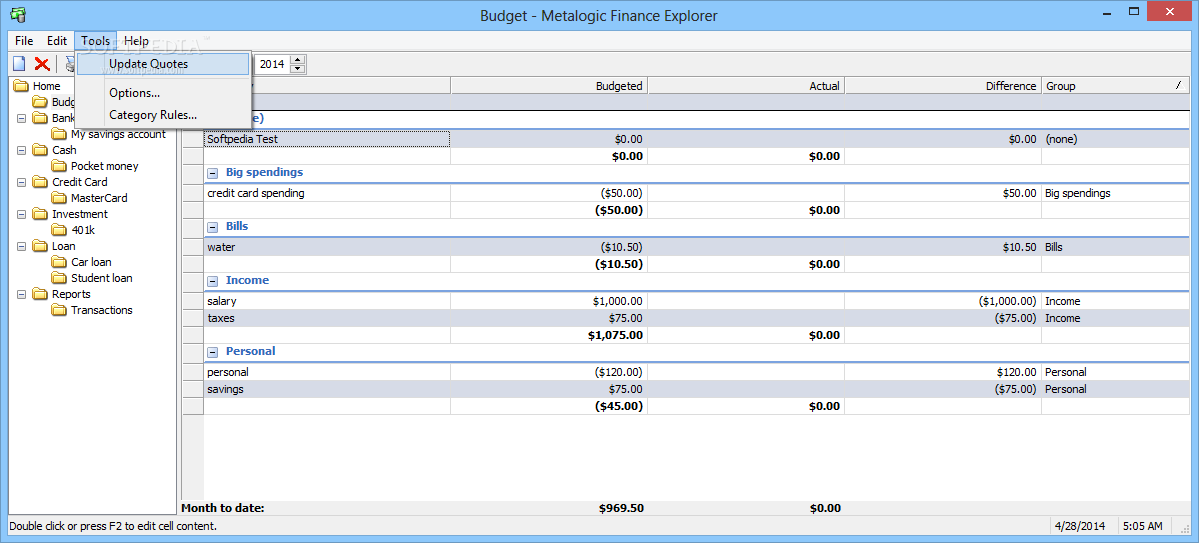Click the Transactions folder icon
1199x543 pixels.
[x=59, y=311]
